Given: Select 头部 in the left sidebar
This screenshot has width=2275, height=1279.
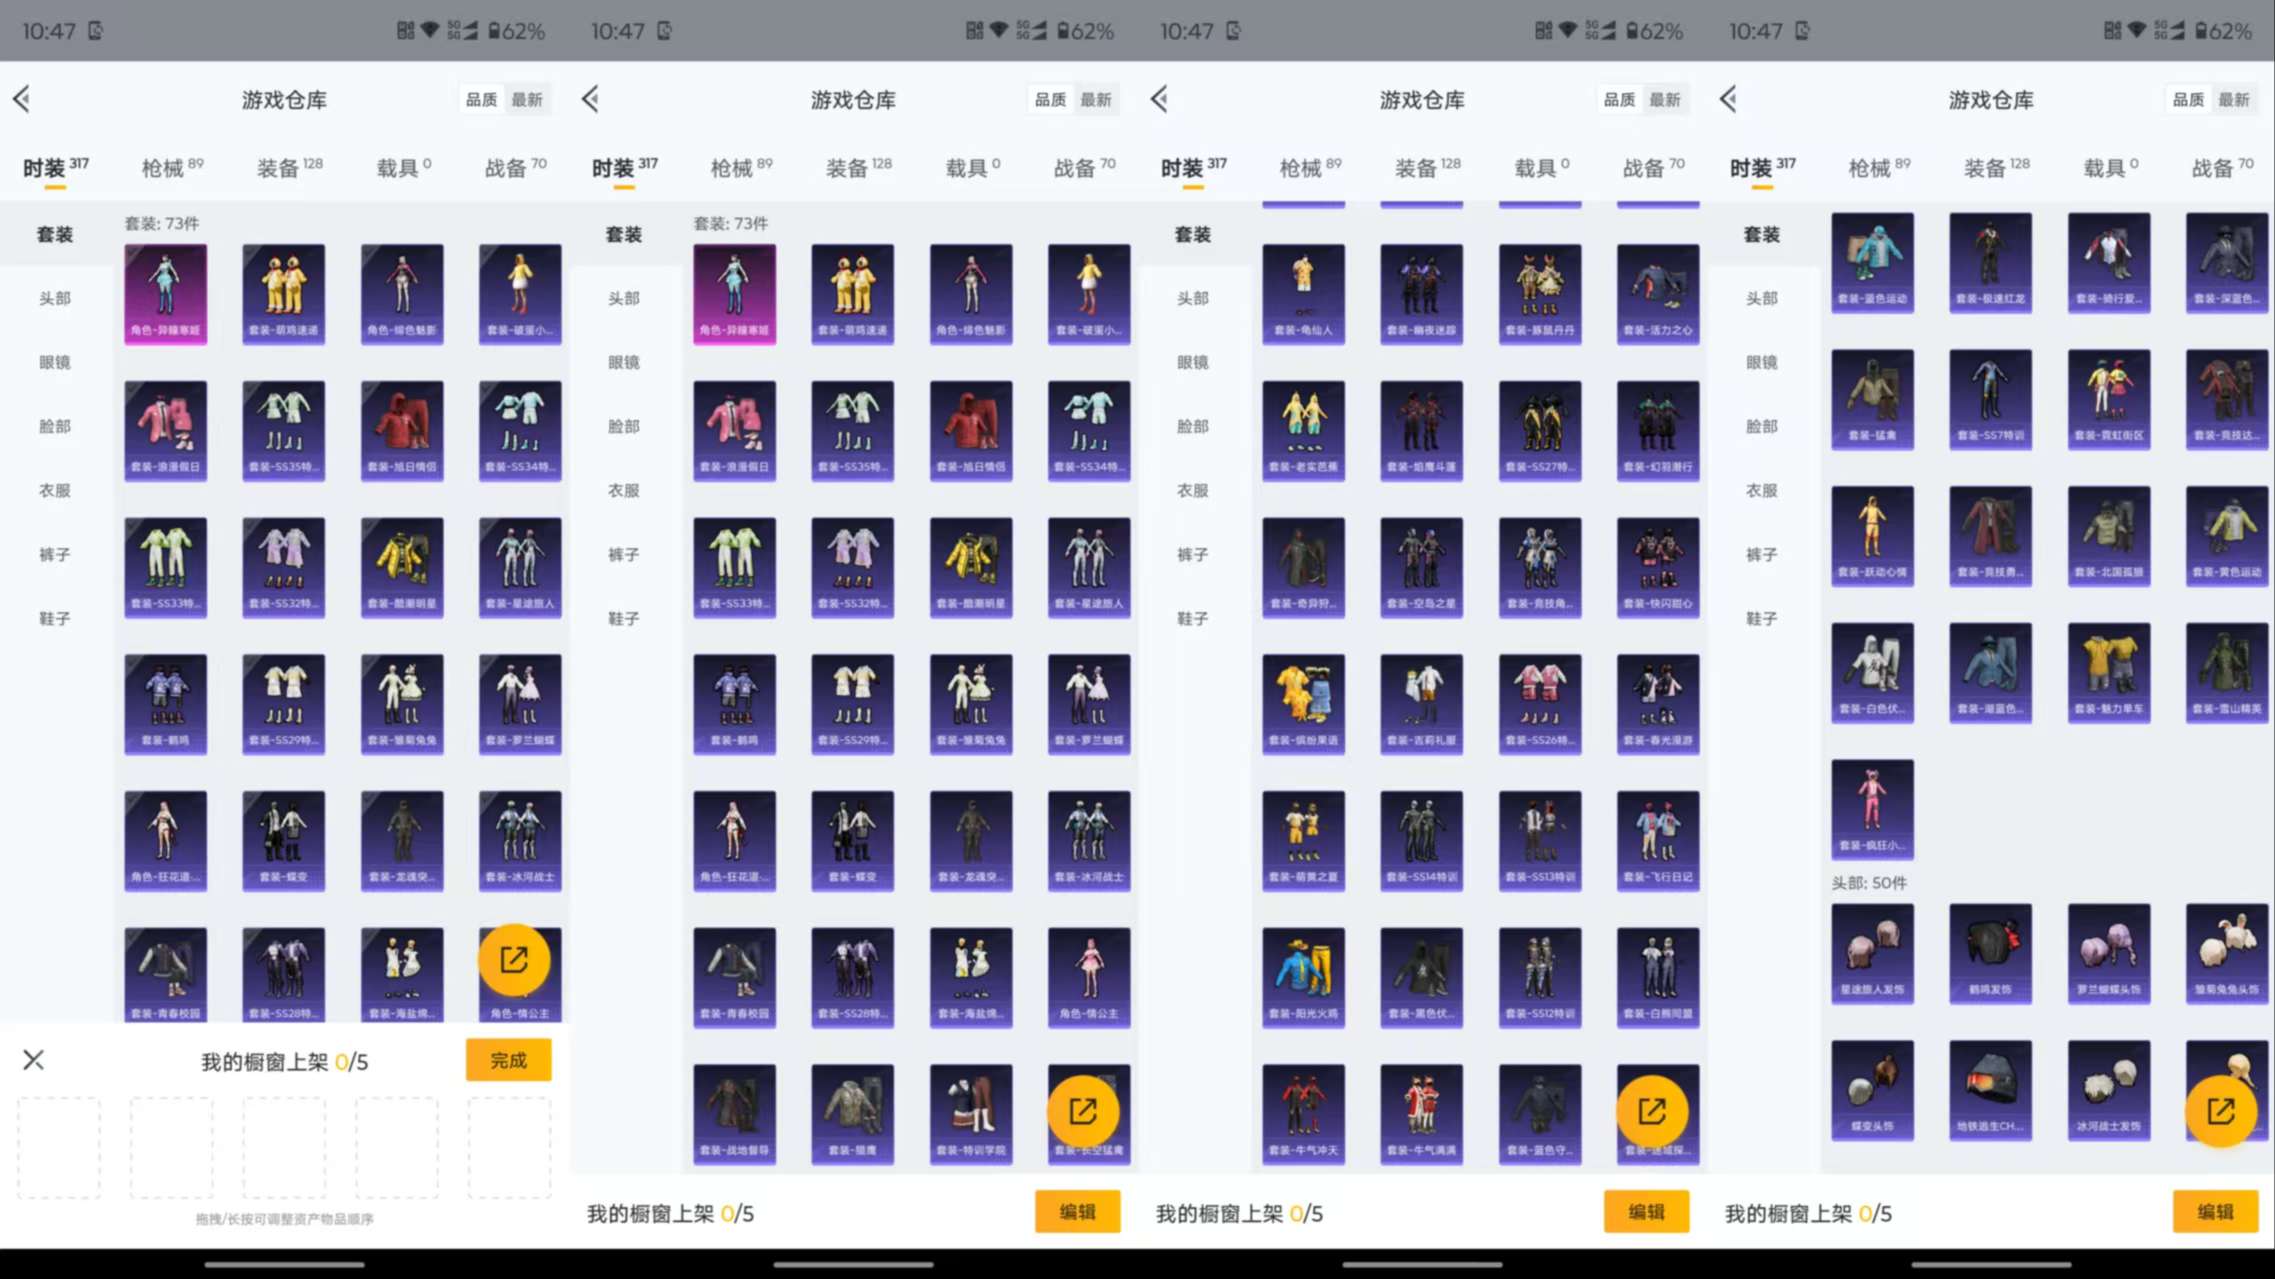Looking at the screenshot, I should tap(55, 297).
